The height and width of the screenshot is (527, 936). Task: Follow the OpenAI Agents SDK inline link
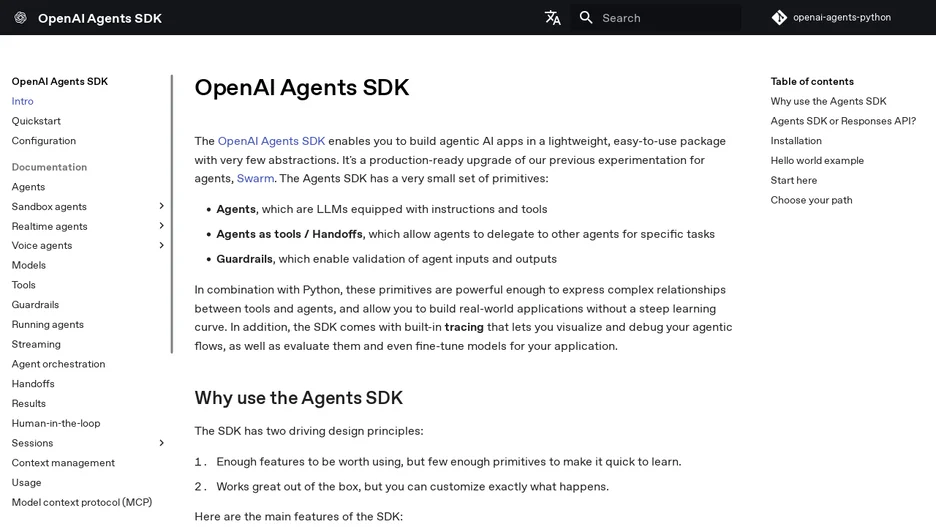click(x=272, y=141)
